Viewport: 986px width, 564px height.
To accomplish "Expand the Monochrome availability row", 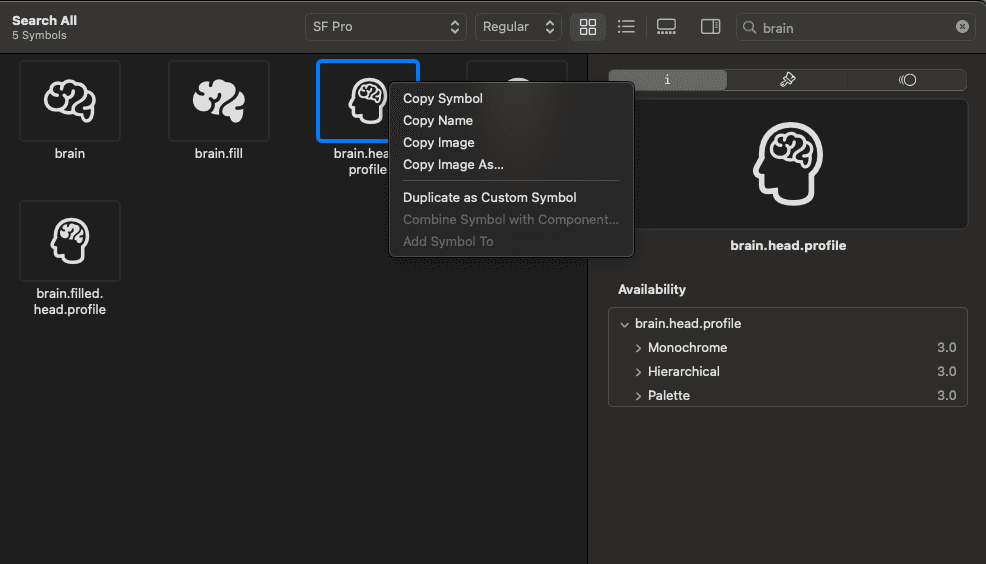I will 638,348.
